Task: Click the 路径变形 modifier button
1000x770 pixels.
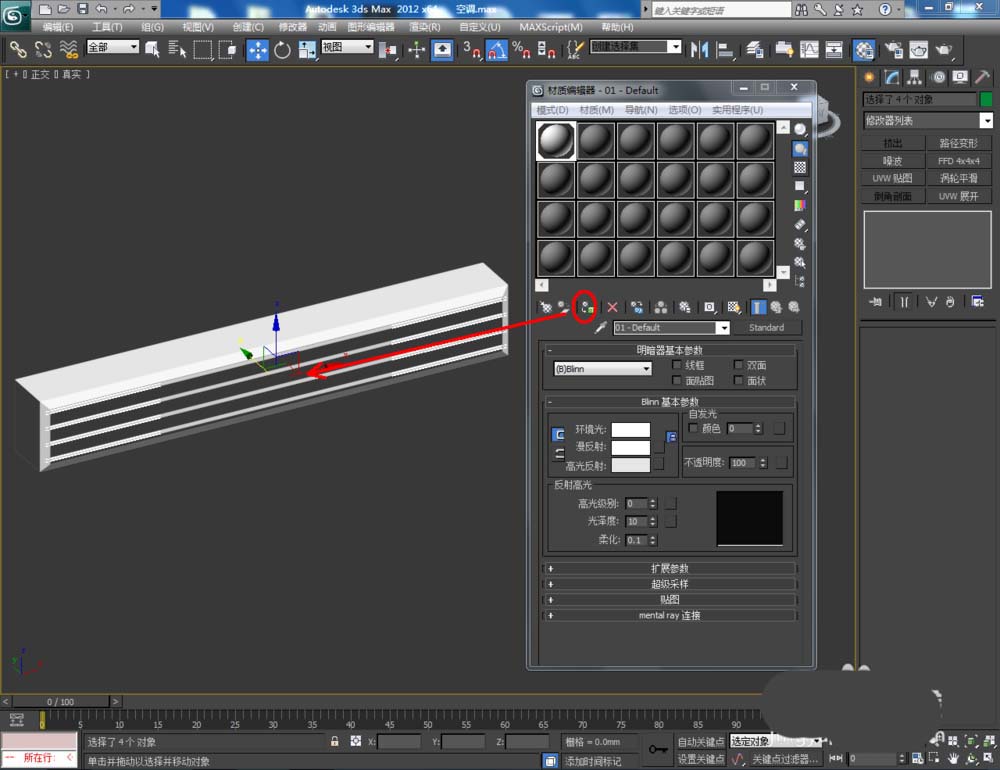Action: tap(959, 143)
